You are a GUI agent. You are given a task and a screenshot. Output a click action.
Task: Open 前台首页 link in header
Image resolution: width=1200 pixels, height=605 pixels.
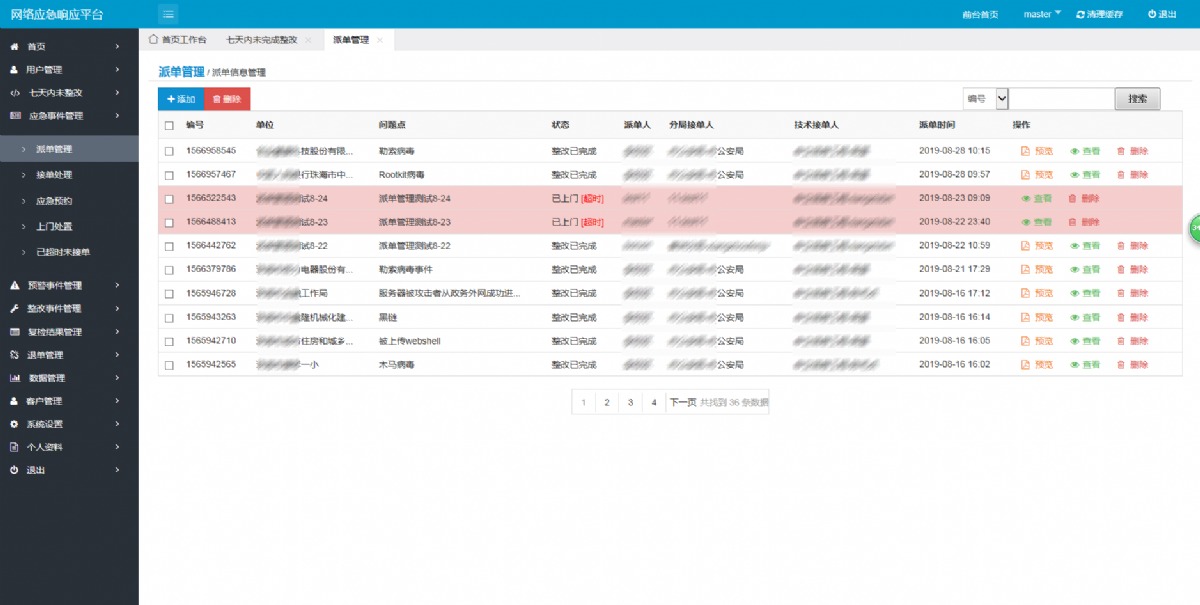pos(980,14)
